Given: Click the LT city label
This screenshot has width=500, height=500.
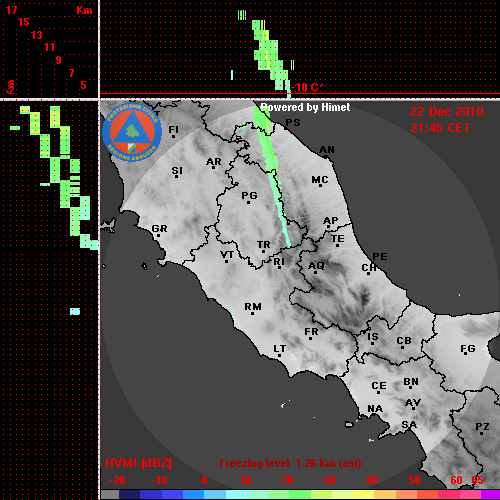Looking at the screenshot, I should pos(279,349).
